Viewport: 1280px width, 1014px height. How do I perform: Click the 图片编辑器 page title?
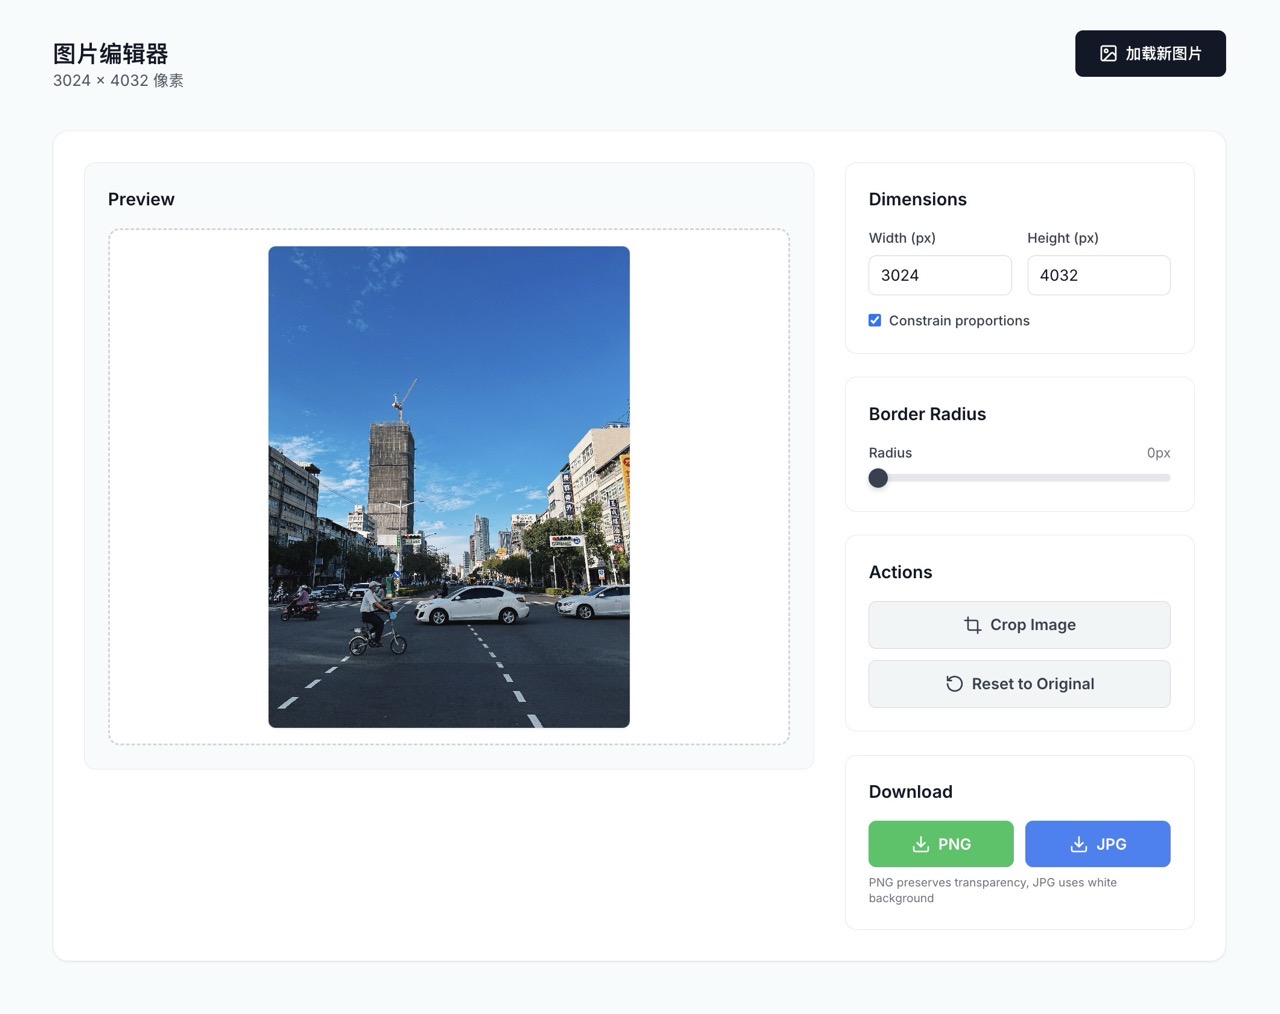click(110, 54)
